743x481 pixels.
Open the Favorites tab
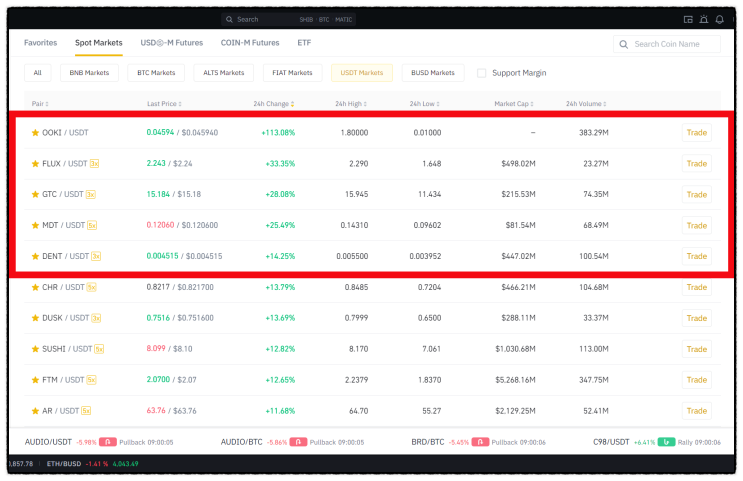tap(40, 43)
